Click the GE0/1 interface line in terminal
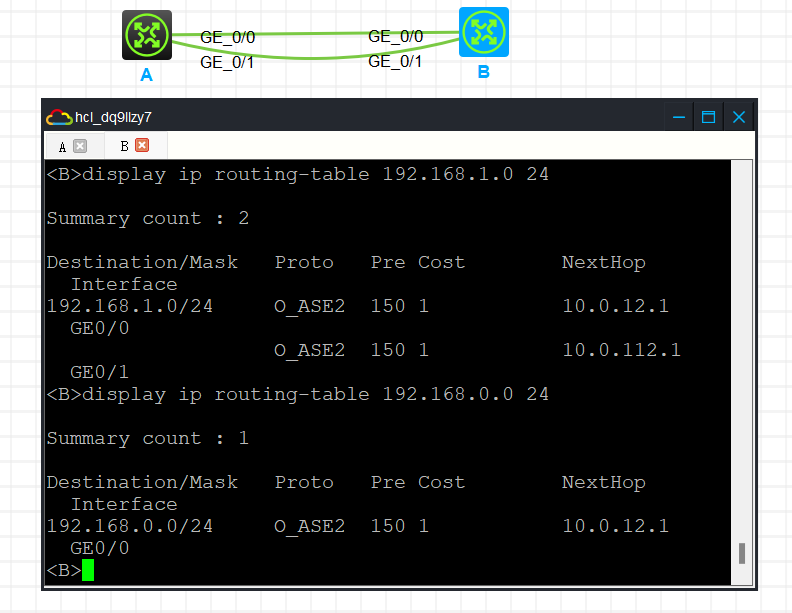The height and width of the screenshot is (613, 792). (100, 372)
